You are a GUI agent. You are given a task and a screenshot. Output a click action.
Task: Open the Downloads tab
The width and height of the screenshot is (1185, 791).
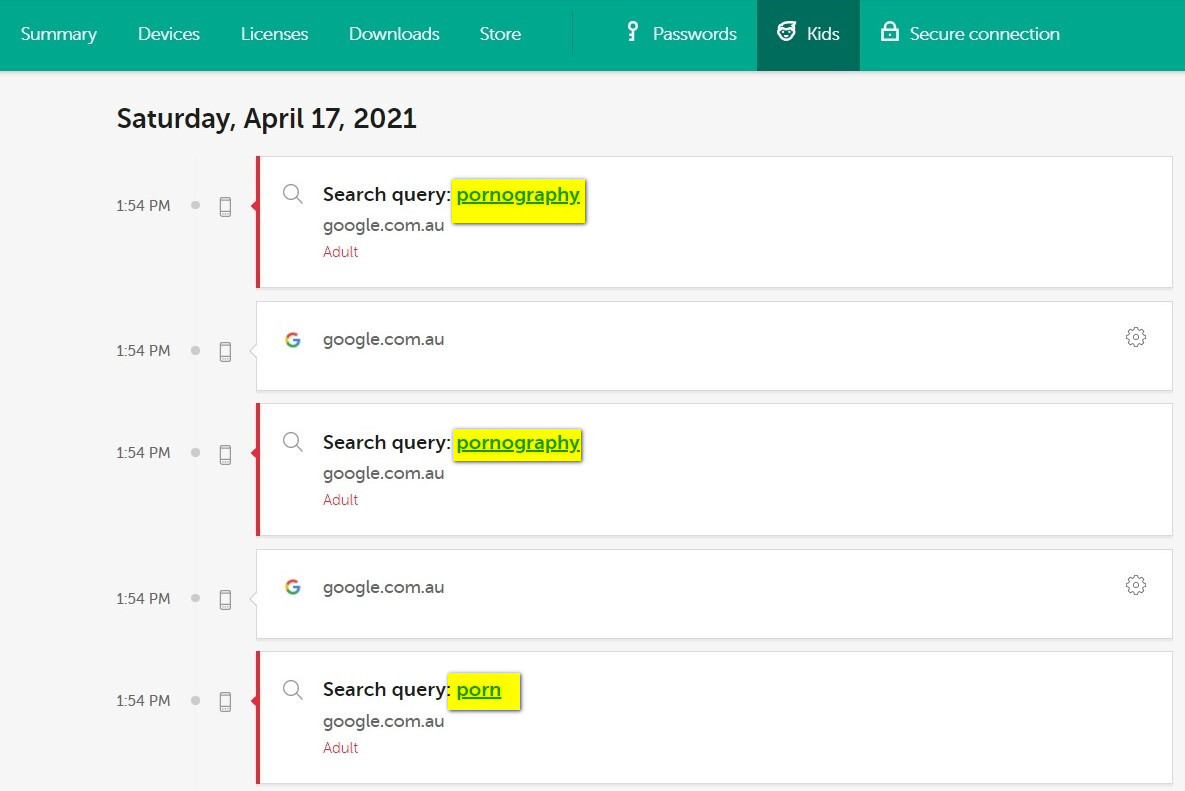[x=394, y=34]
